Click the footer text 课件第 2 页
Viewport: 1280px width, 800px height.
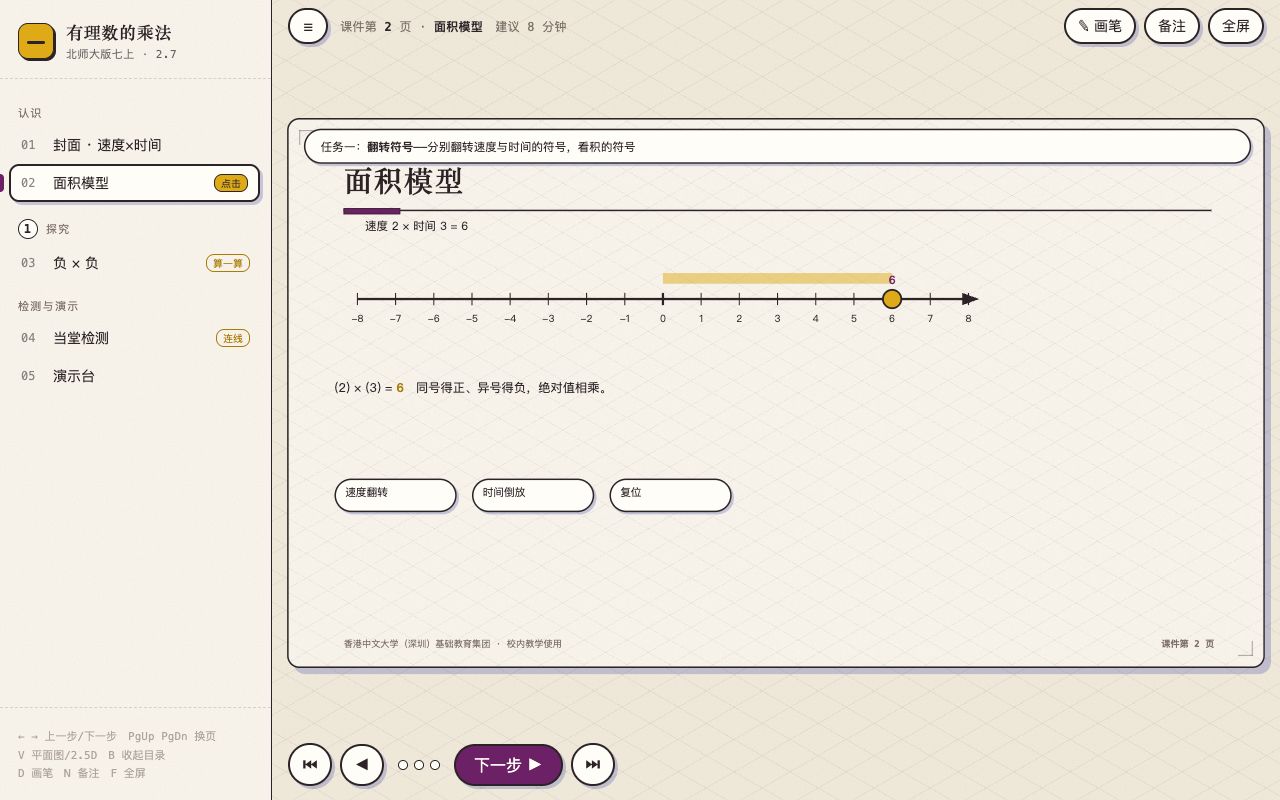(x=1188, y=644)
